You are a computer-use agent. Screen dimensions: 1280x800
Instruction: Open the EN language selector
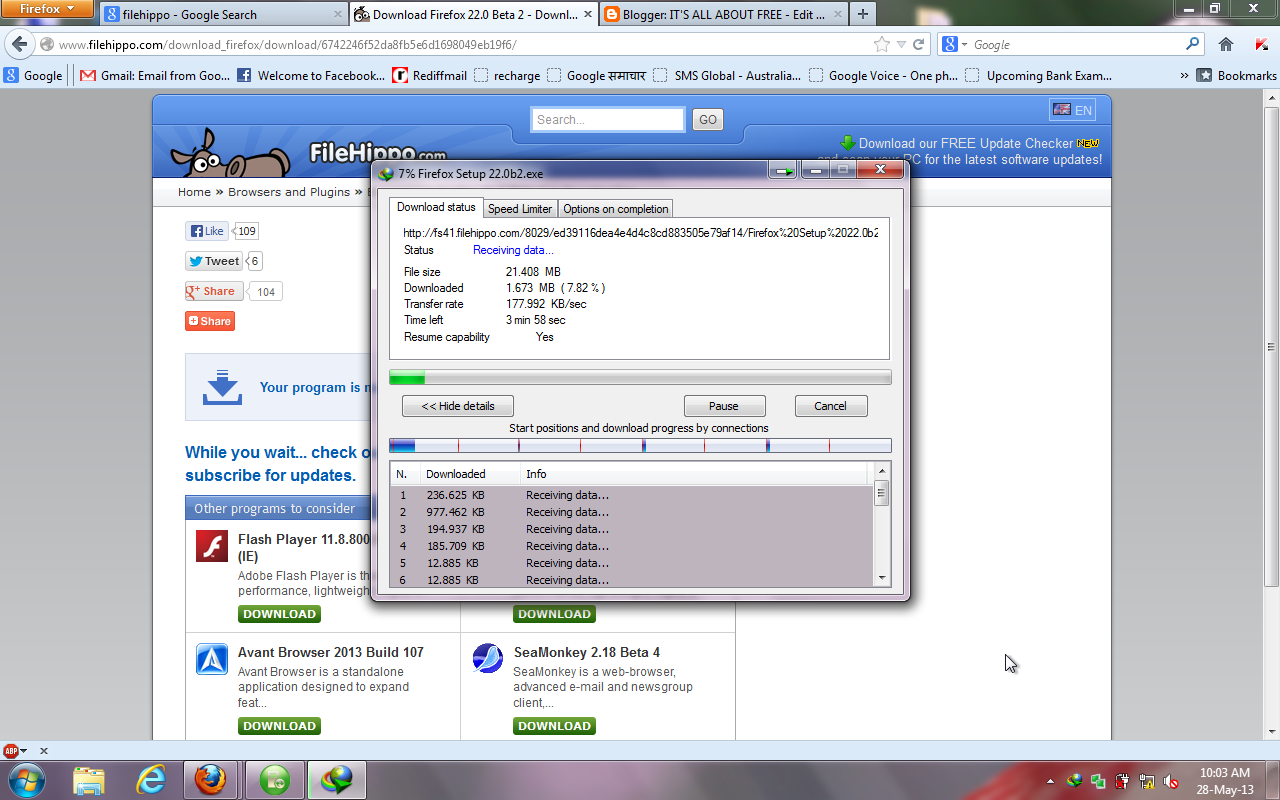pyautogui.click(x=1072, y=110)
